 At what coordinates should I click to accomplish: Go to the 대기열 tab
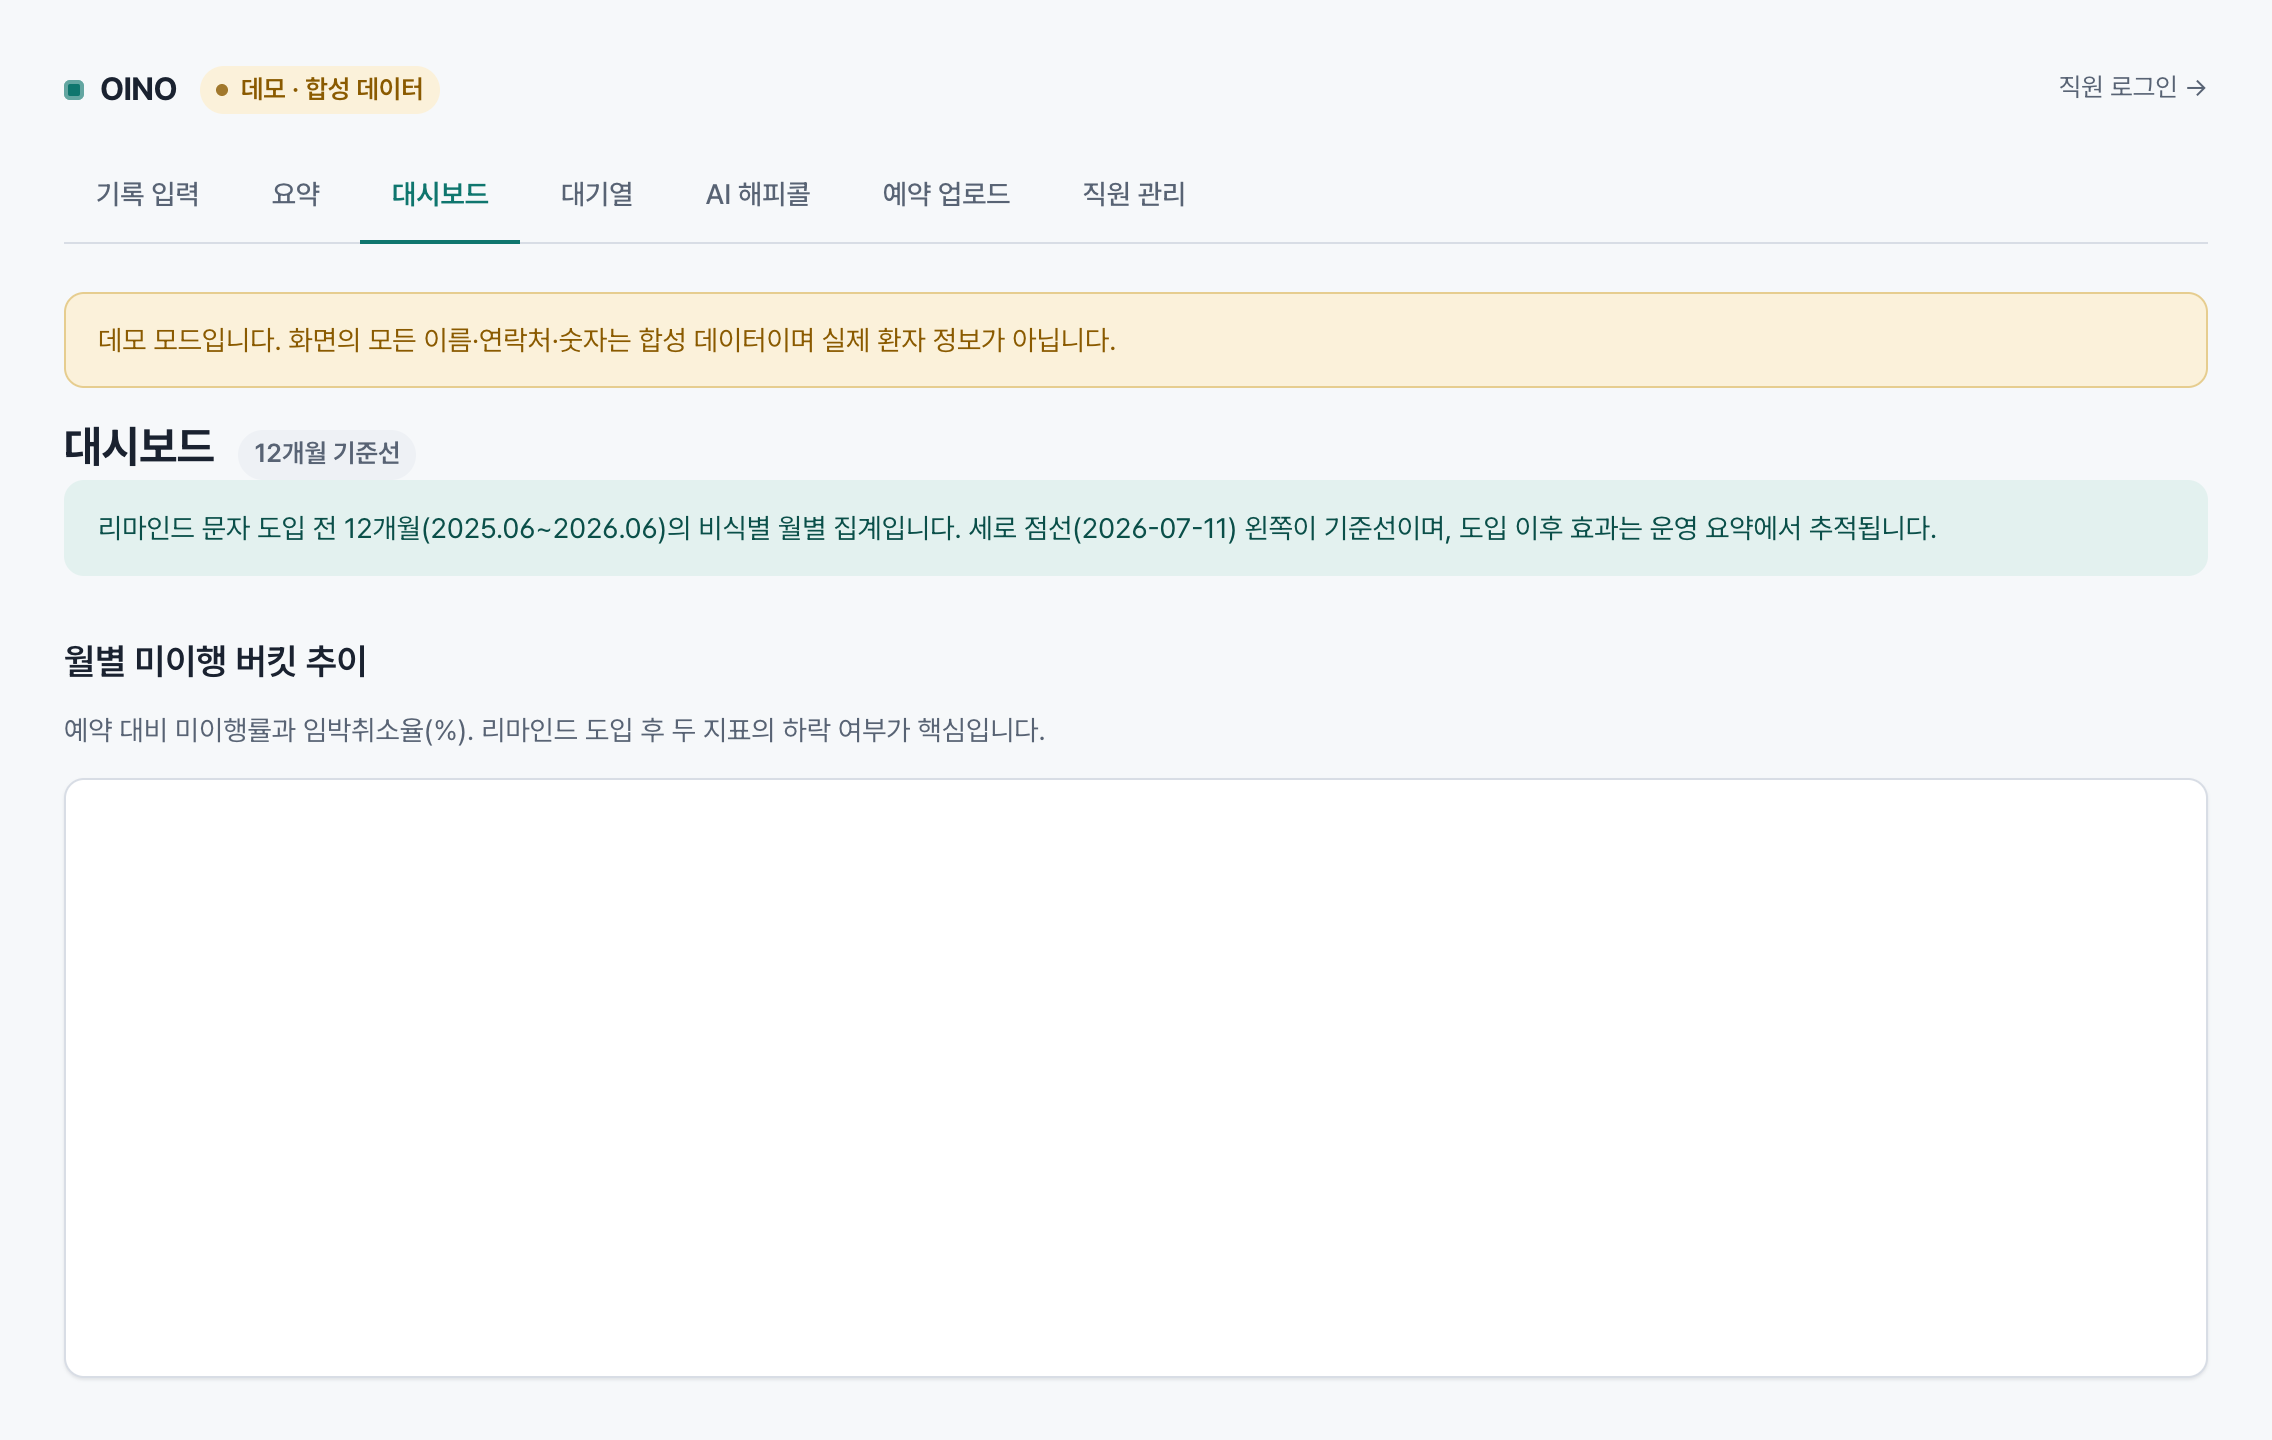pos(597,194)
